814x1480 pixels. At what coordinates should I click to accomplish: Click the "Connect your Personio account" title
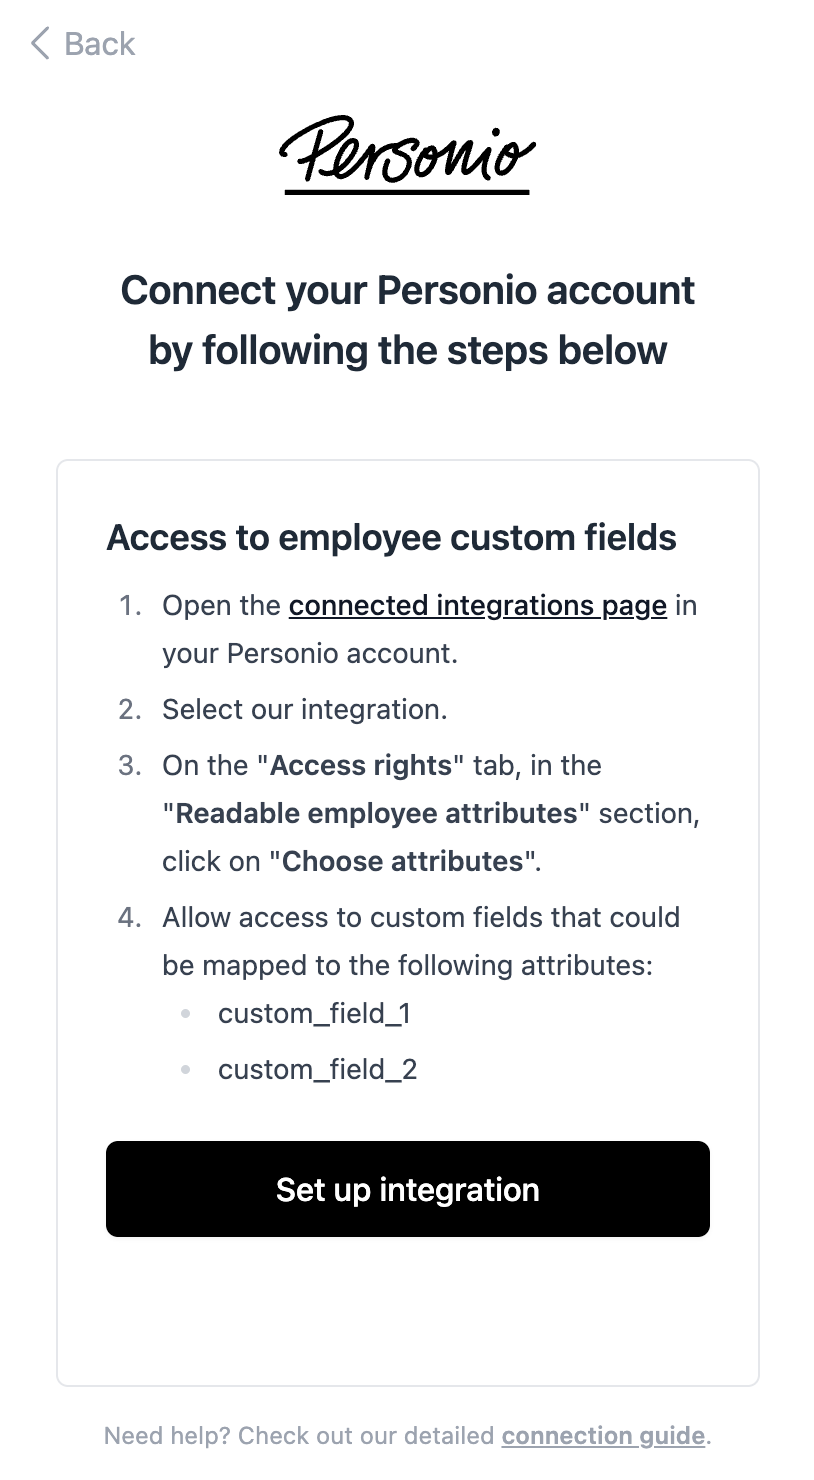click(x=407, y=291)
